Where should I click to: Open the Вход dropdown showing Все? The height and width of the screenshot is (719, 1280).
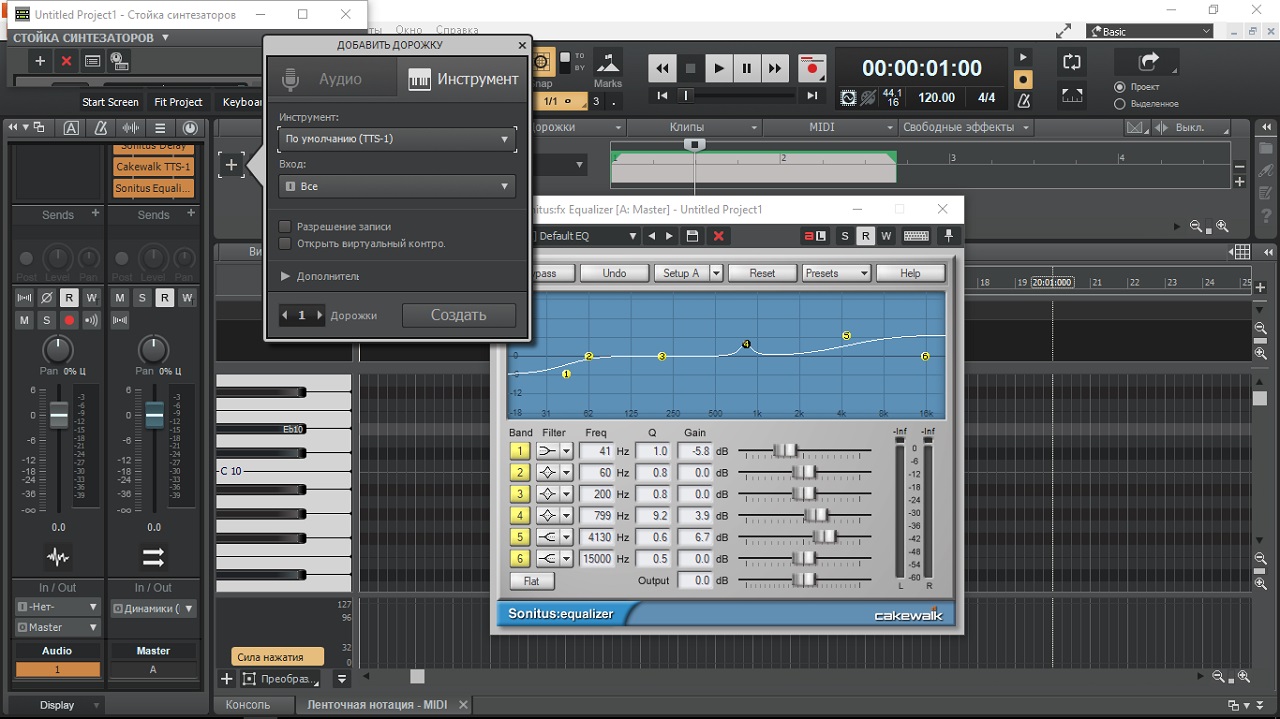click(397, 186)
